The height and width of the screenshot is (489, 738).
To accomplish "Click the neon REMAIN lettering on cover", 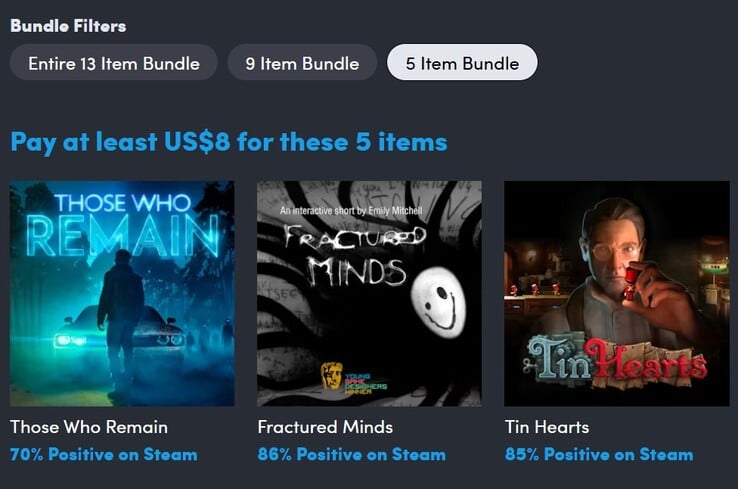I will tap(122, 235).
